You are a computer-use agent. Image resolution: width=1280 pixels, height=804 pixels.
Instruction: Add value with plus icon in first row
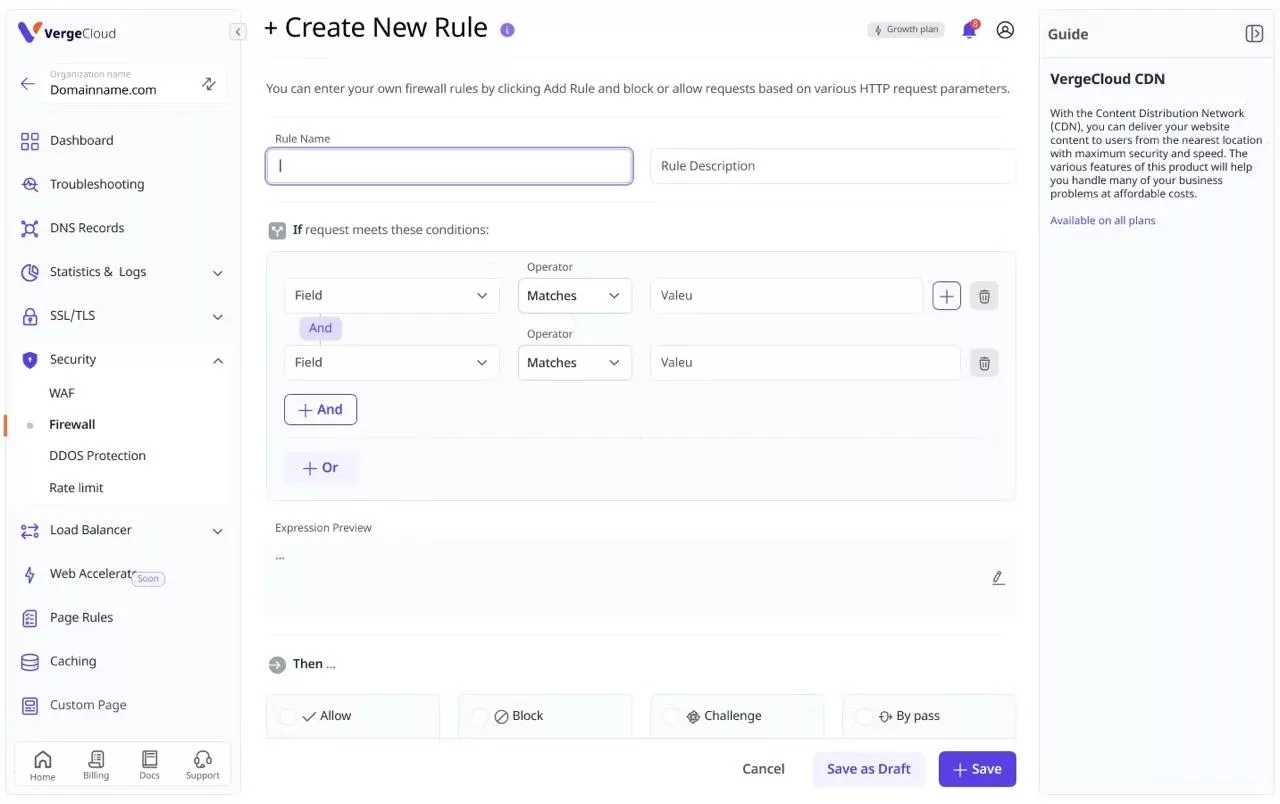946,296
